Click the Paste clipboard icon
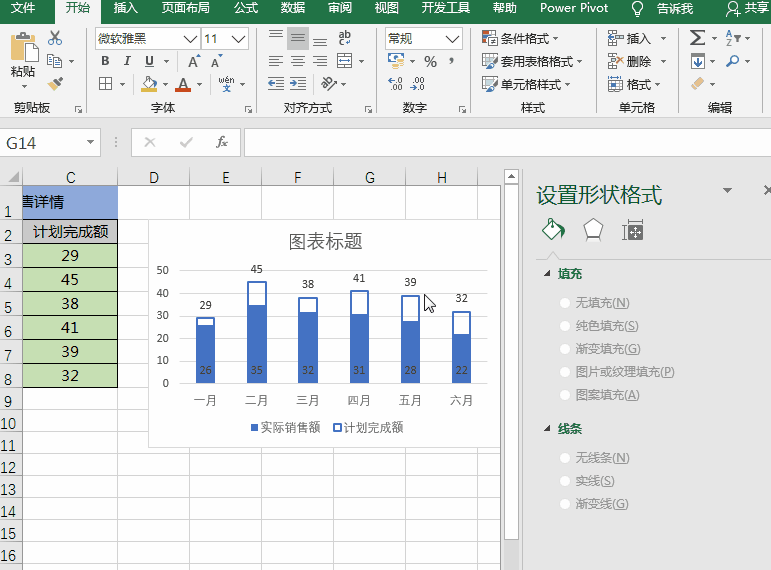Viewport: 771px width, 570px height. tap(23, 48)
